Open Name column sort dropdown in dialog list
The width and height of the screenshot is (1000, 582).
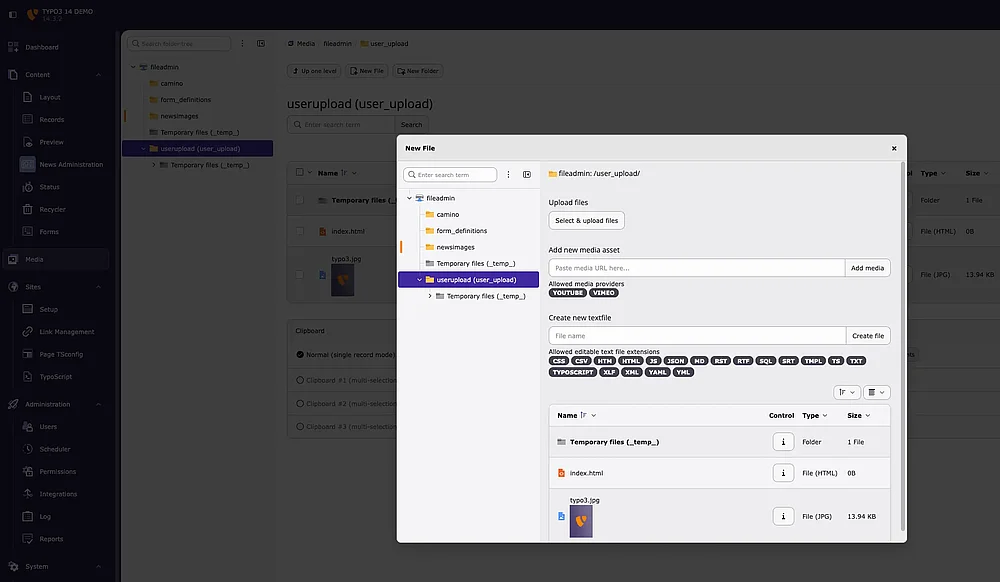click(x=589, y=416)
